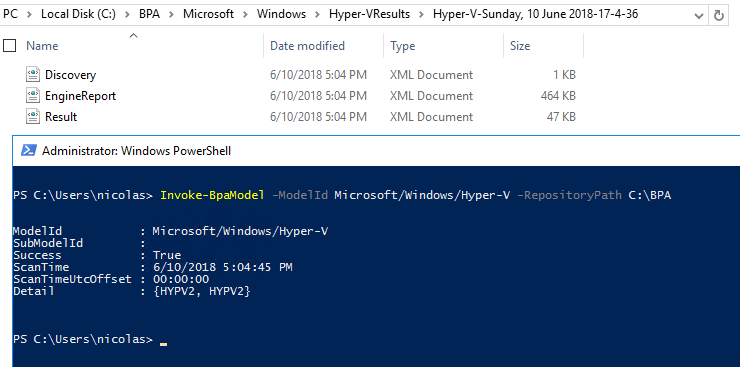Expand the chevron after Hyper-VResults breadcrumb
Viewport: 740px width, 367px height.
(x=421, y=15)
